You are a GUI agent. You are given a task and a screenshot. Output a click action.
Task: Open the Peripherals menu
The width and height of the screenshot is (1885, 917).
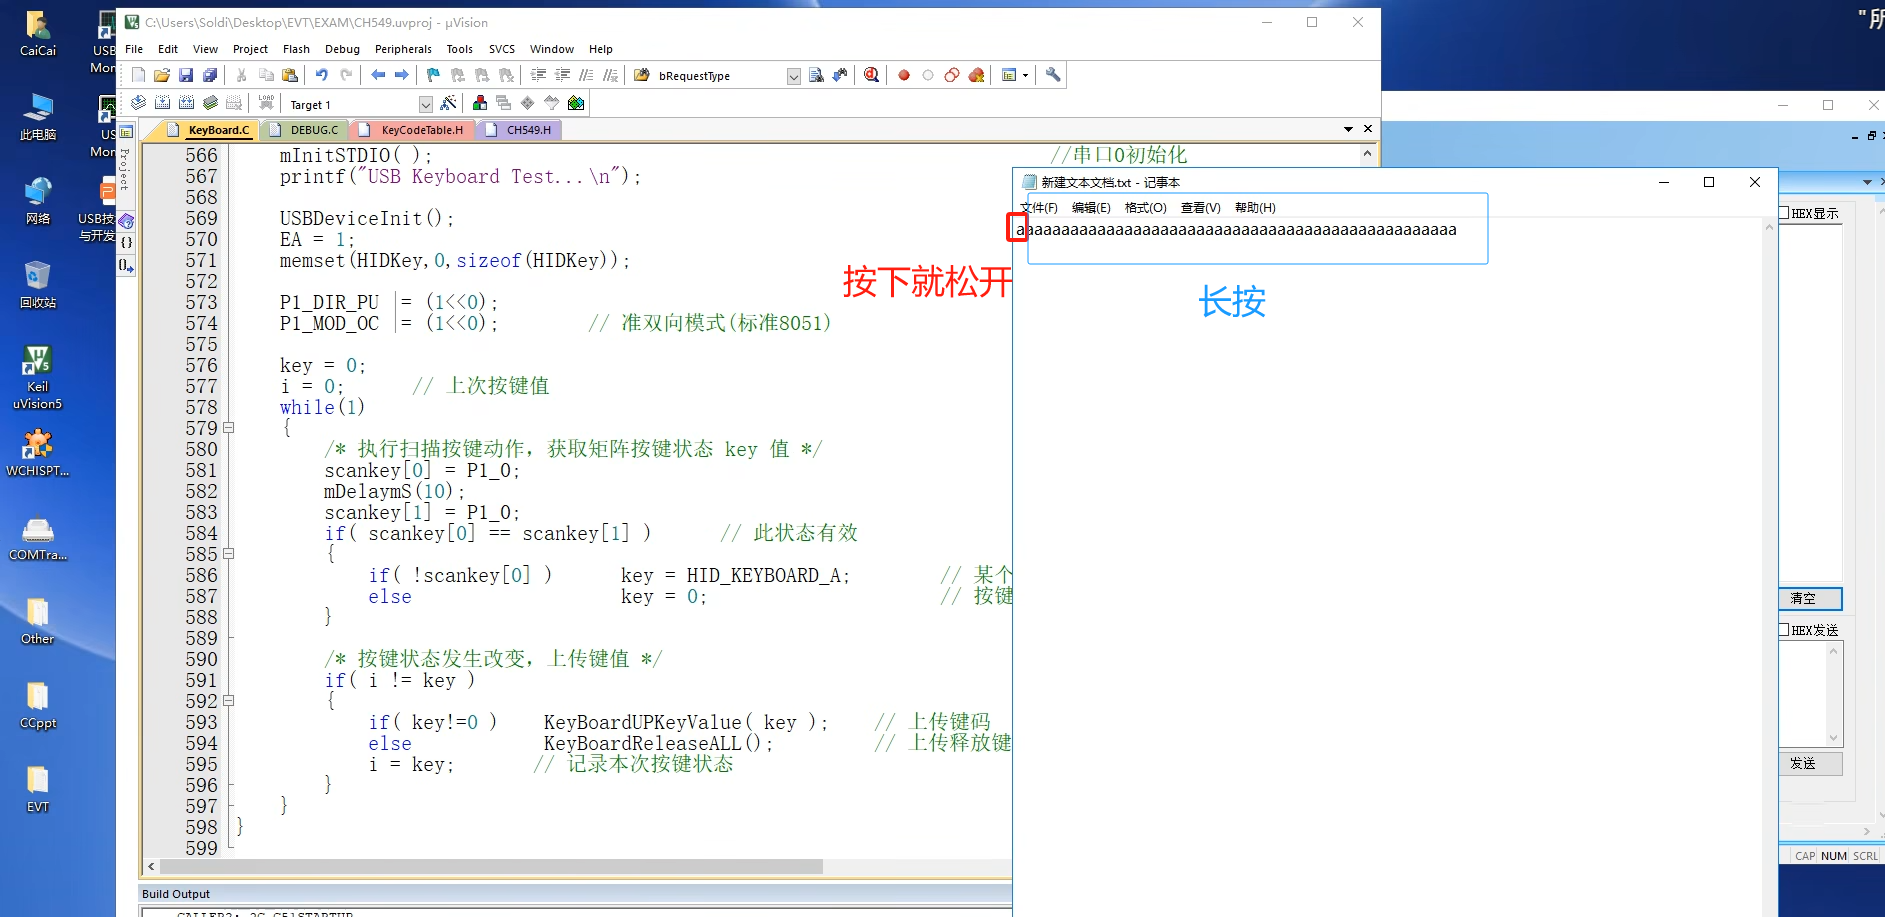[403, 49]
